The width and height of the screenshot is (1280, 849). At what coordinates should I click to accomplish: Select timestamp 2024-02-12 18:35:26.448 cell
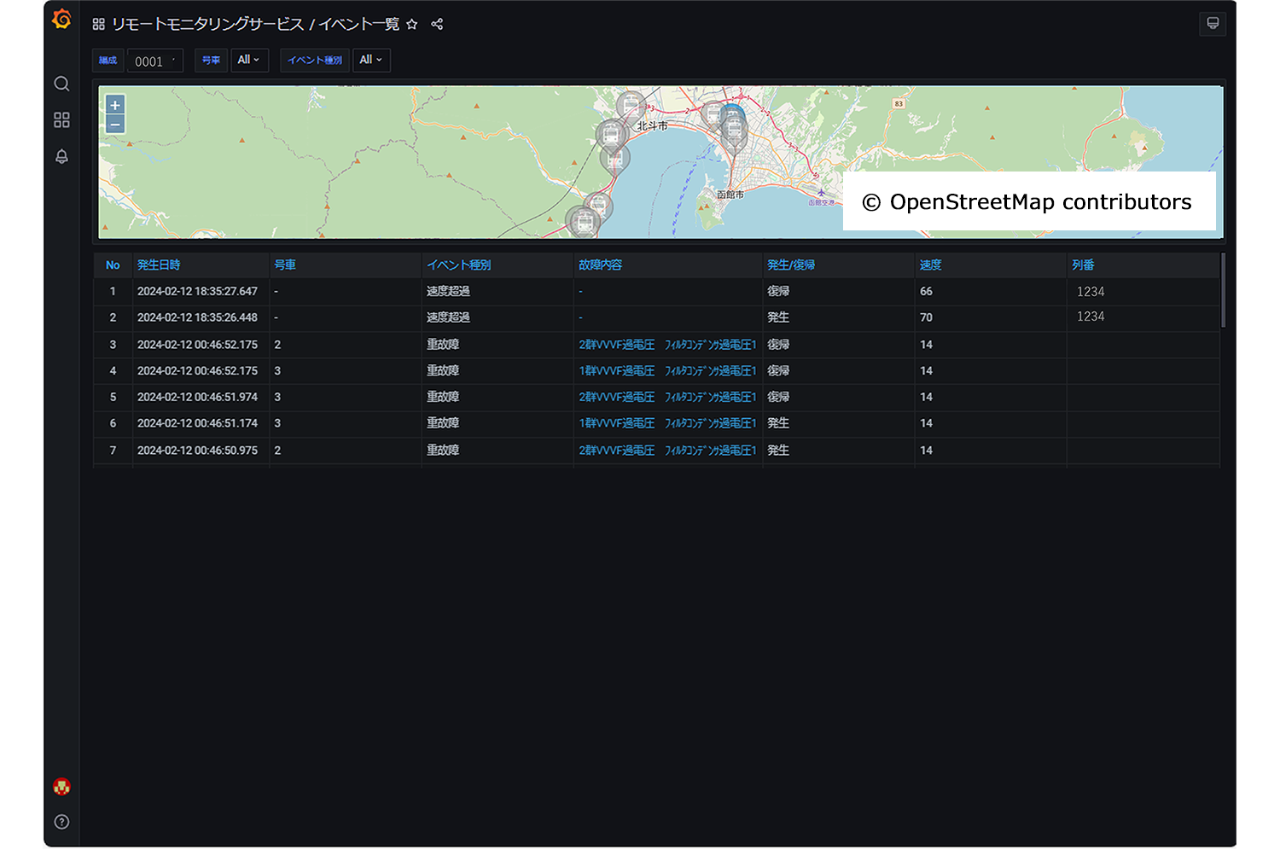coord(197,317)
